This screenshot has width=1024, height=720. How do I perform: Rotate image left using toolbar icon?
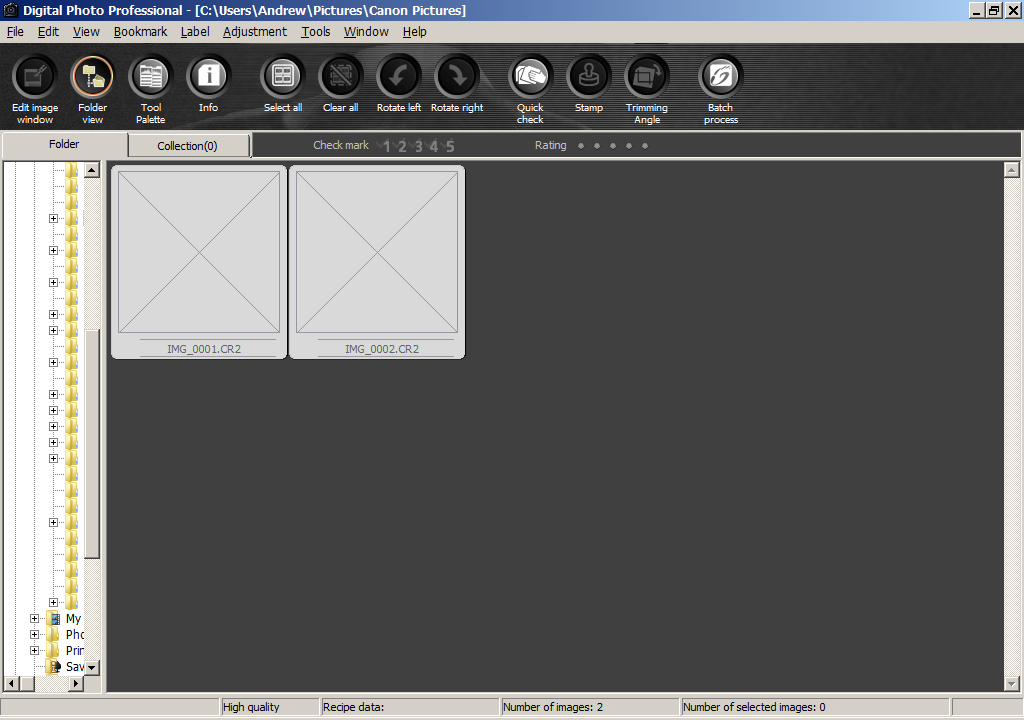point(398,76)
